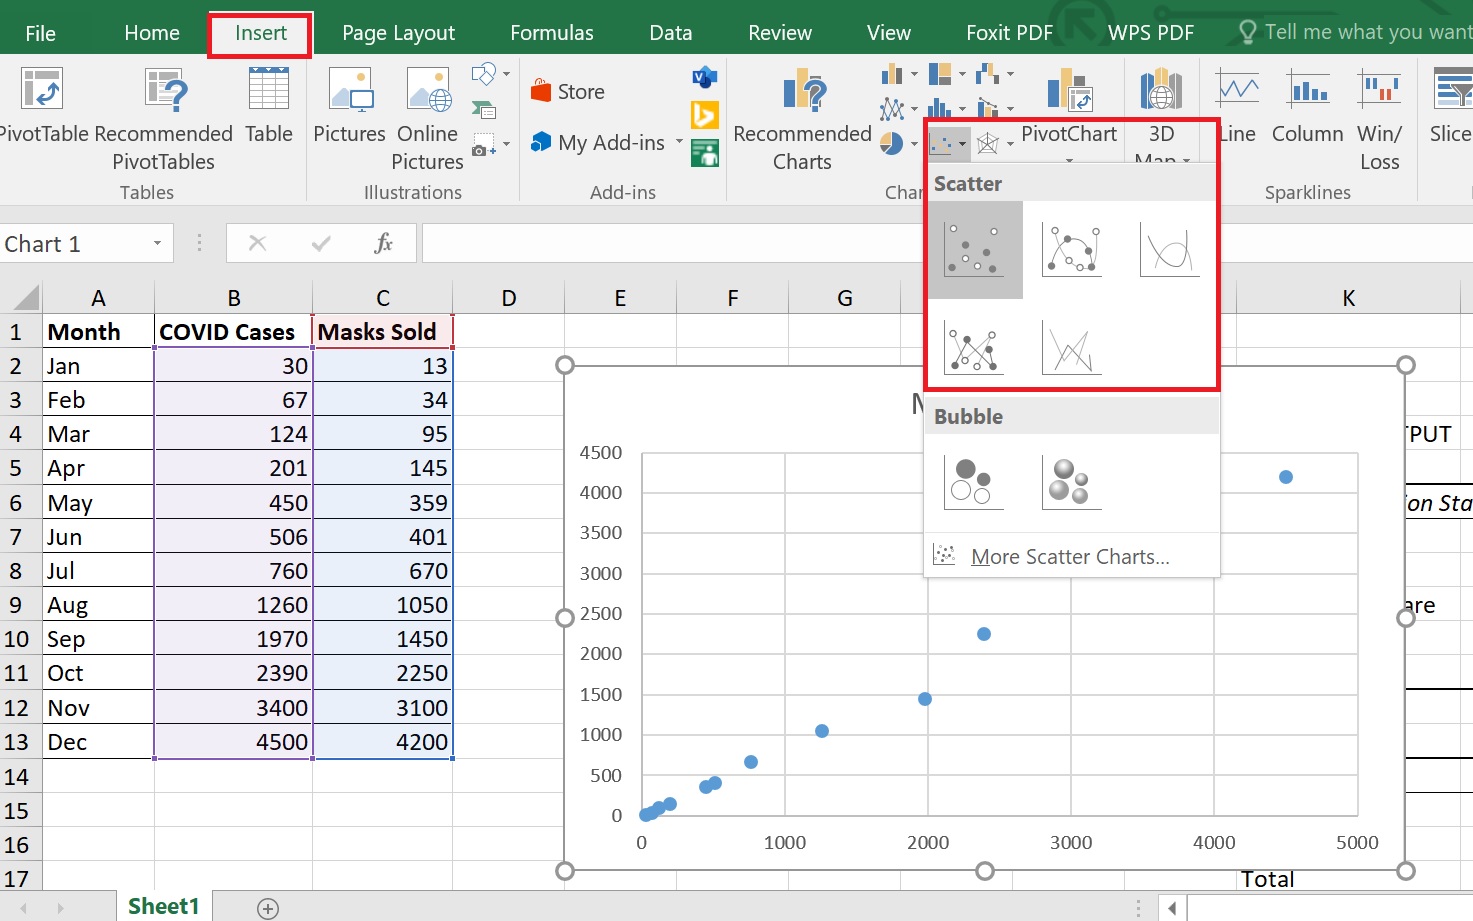Screen dimensions: 1473x921
Task: Select the 3-D Bubble chart option
Action: [1071, 482]
